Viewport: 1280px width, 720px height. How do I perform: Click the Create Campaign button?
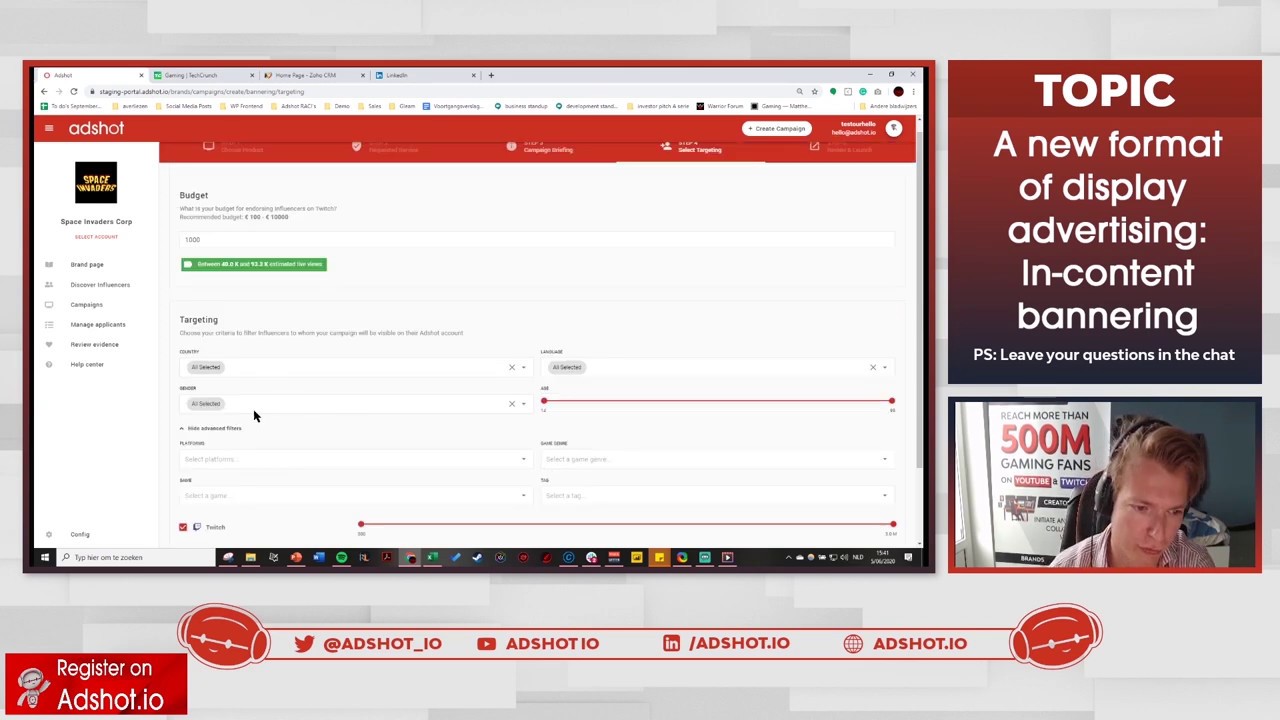776,128
